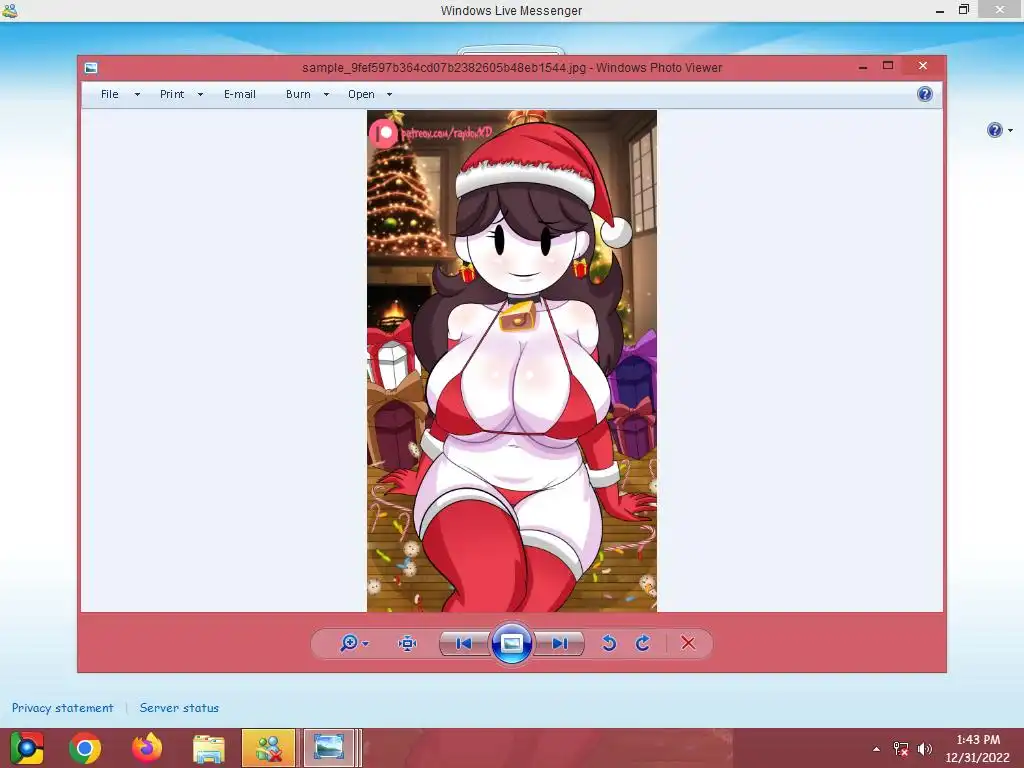
Task: Open the File menu in Photo Viewer
Action: (110, 94)
